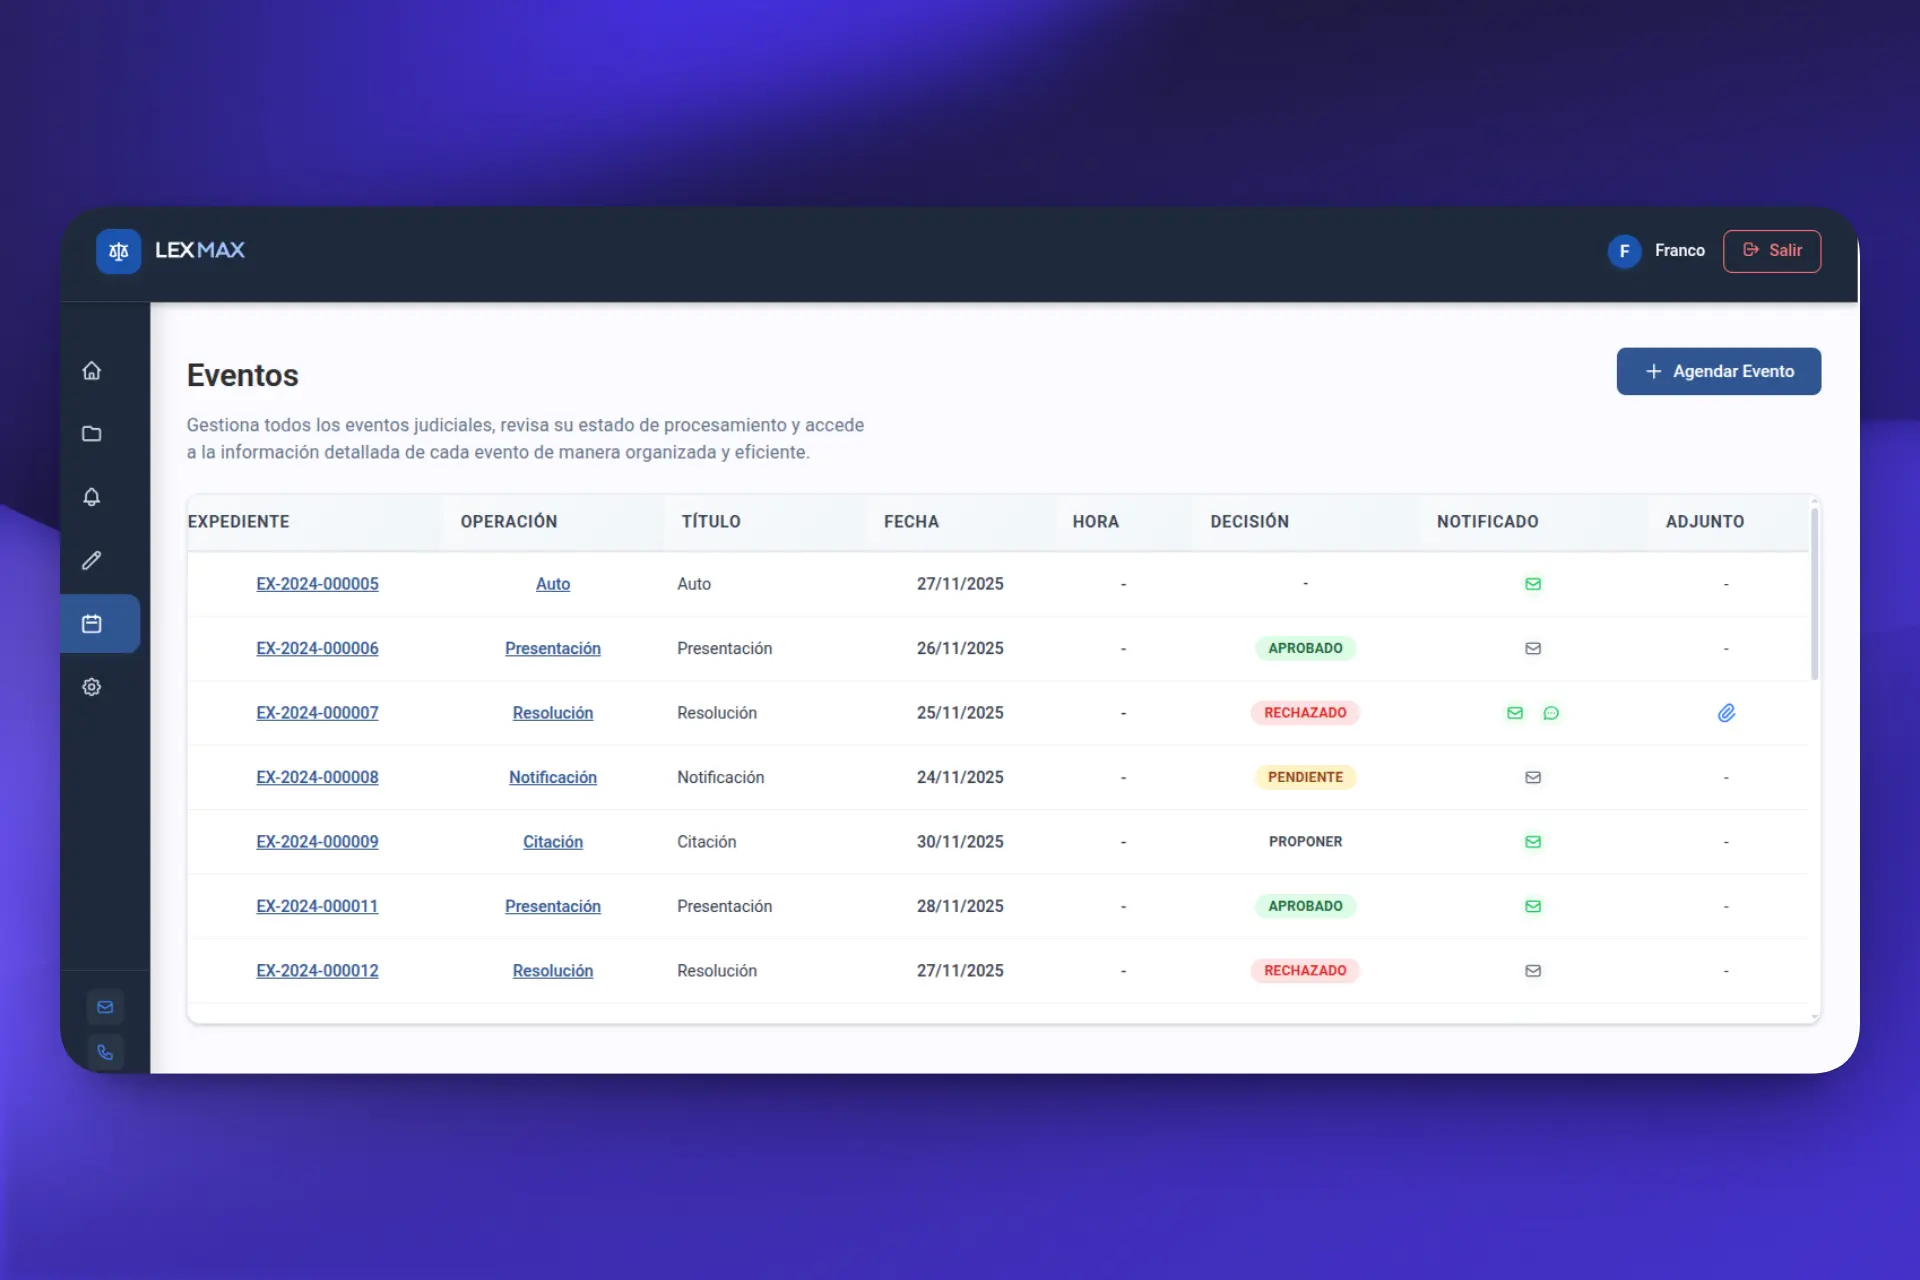Image resolution: width=1920 pixels, height=1280 pixels.
Task: Click the date 26/11/2025
Action: point(960,648)
